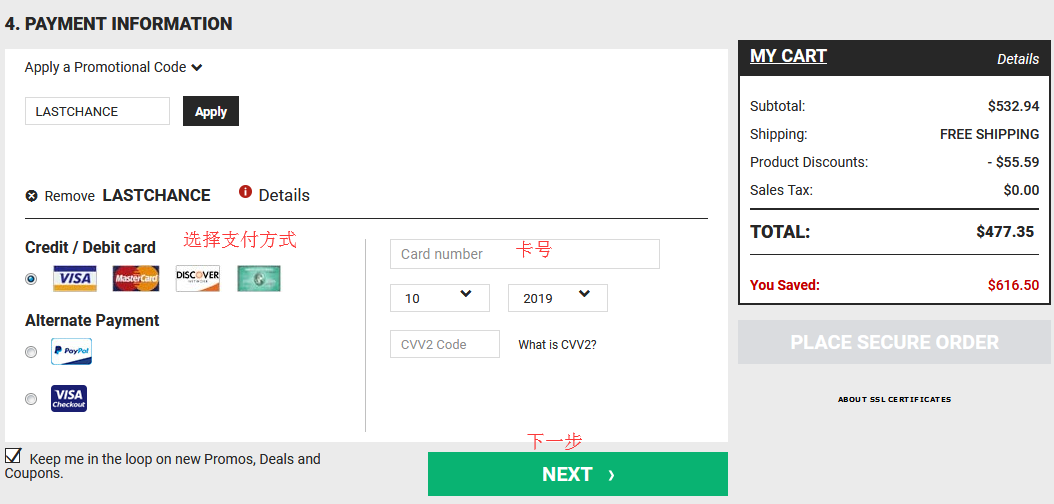Open the expiration month dropdown

440,298
